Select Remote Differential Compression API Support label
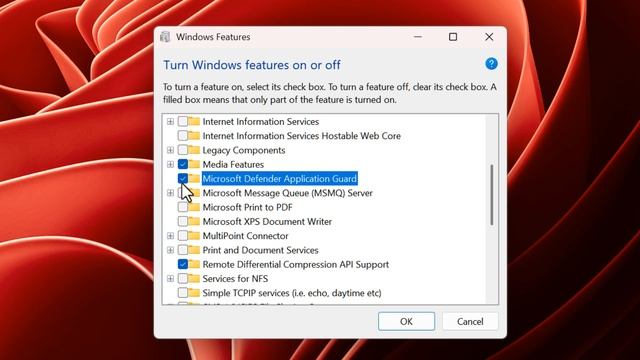This screenshot has width=640, height=360. click(x=296, y=264)
